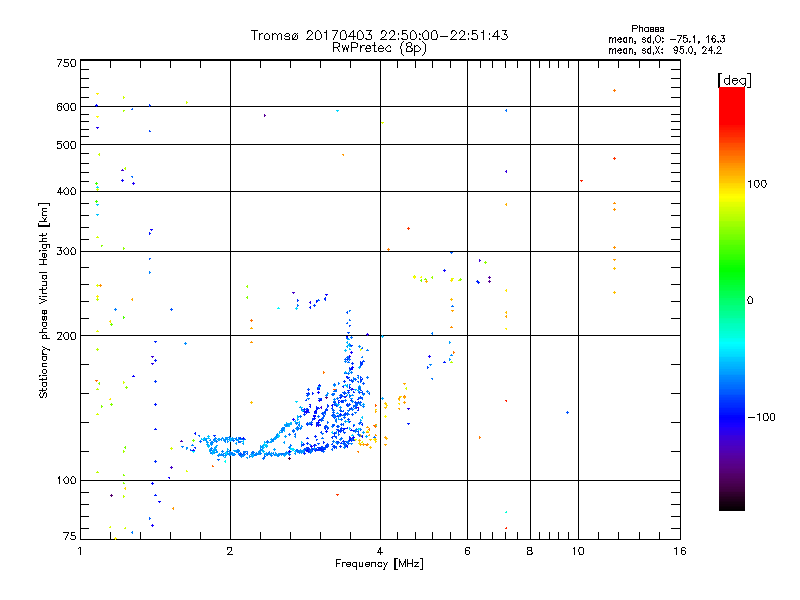The width and height of the screenshot is (800, 600).
Task: Click the "16" frequency axis tick label
Action: click(680, 551)
